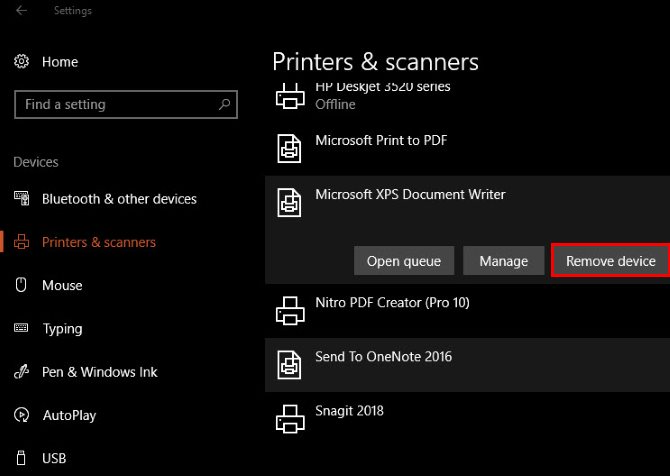The width and height of the screenshot is (670, 476).
Task: Click the back arrow in Settings
Action: pos(21,12)
